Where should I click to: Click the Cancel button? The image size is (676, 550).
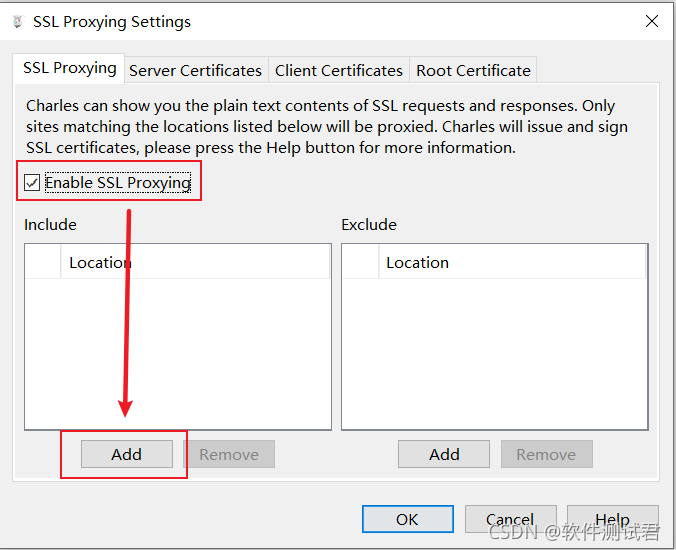pos(510,519)
